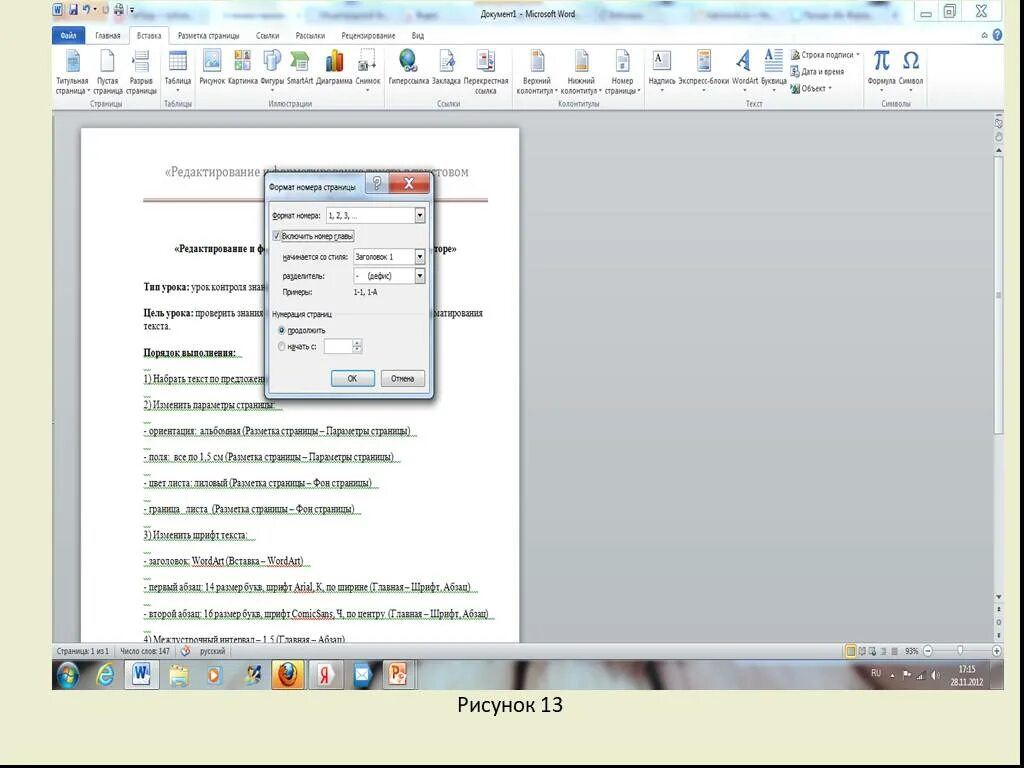The image size is (1024, 768).
Task: Expand the Строка подписи dropdown arrow
Action: pyautogui.click(x=858, y=55)
